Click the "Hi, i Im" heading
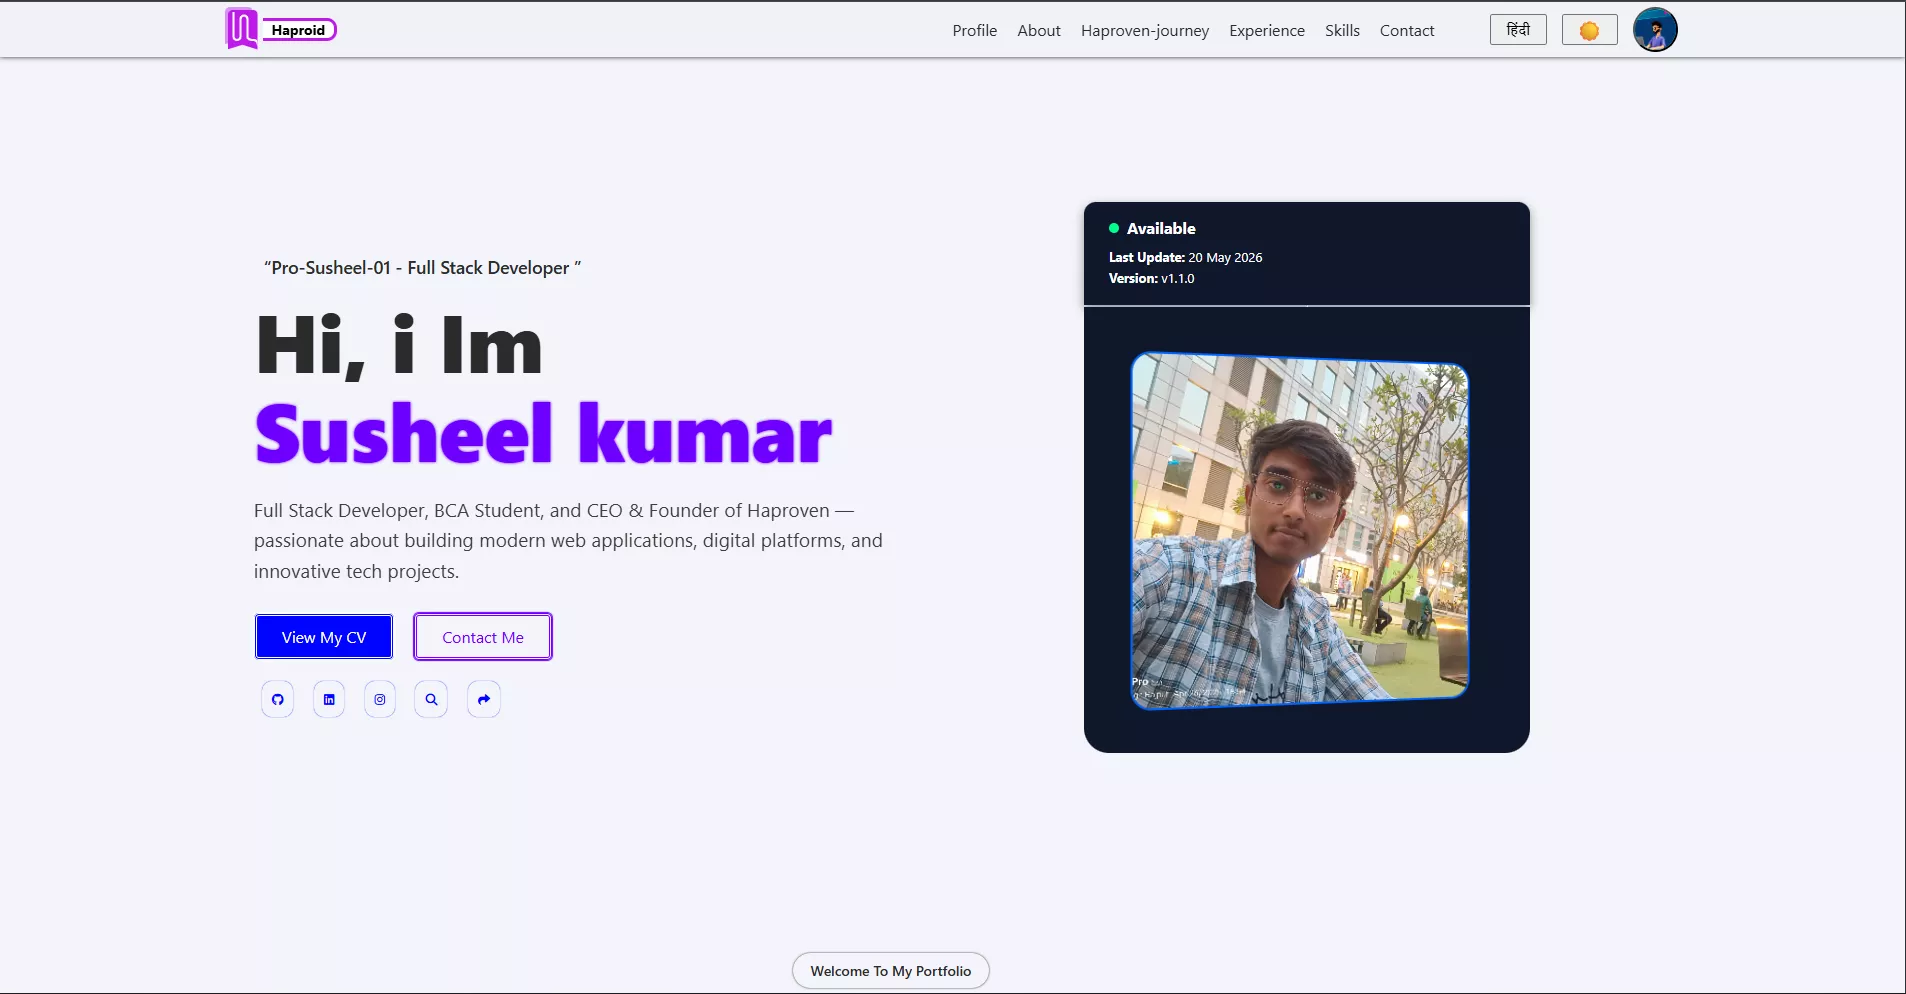1906x994 pixels. pyautogui.click(x=399, y=346)
